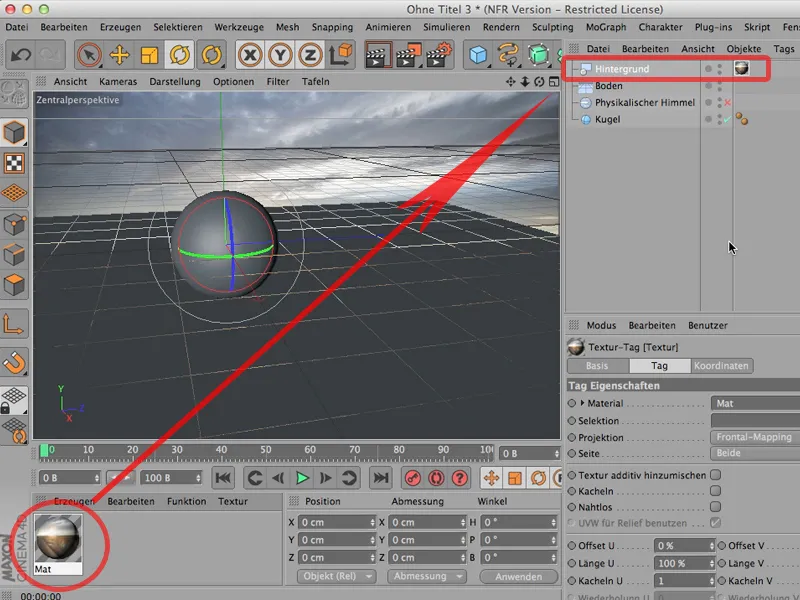Click Physikalischer Himmel red X enable toggle

pos(728,103)
